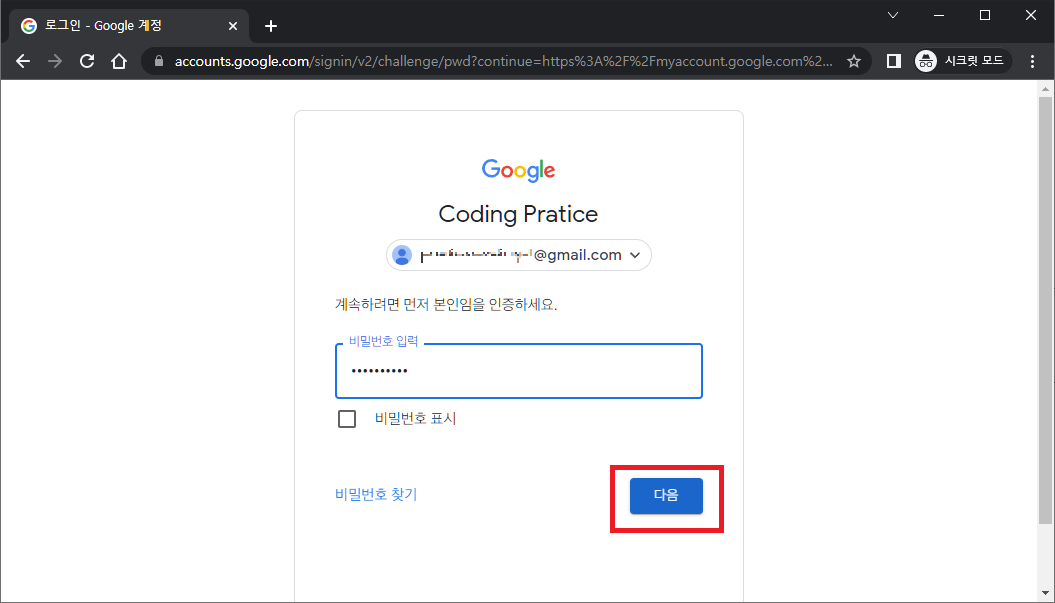1055x603 pixels.
Task: Maximize the Chrome window
Action: (x=985, y=15)
